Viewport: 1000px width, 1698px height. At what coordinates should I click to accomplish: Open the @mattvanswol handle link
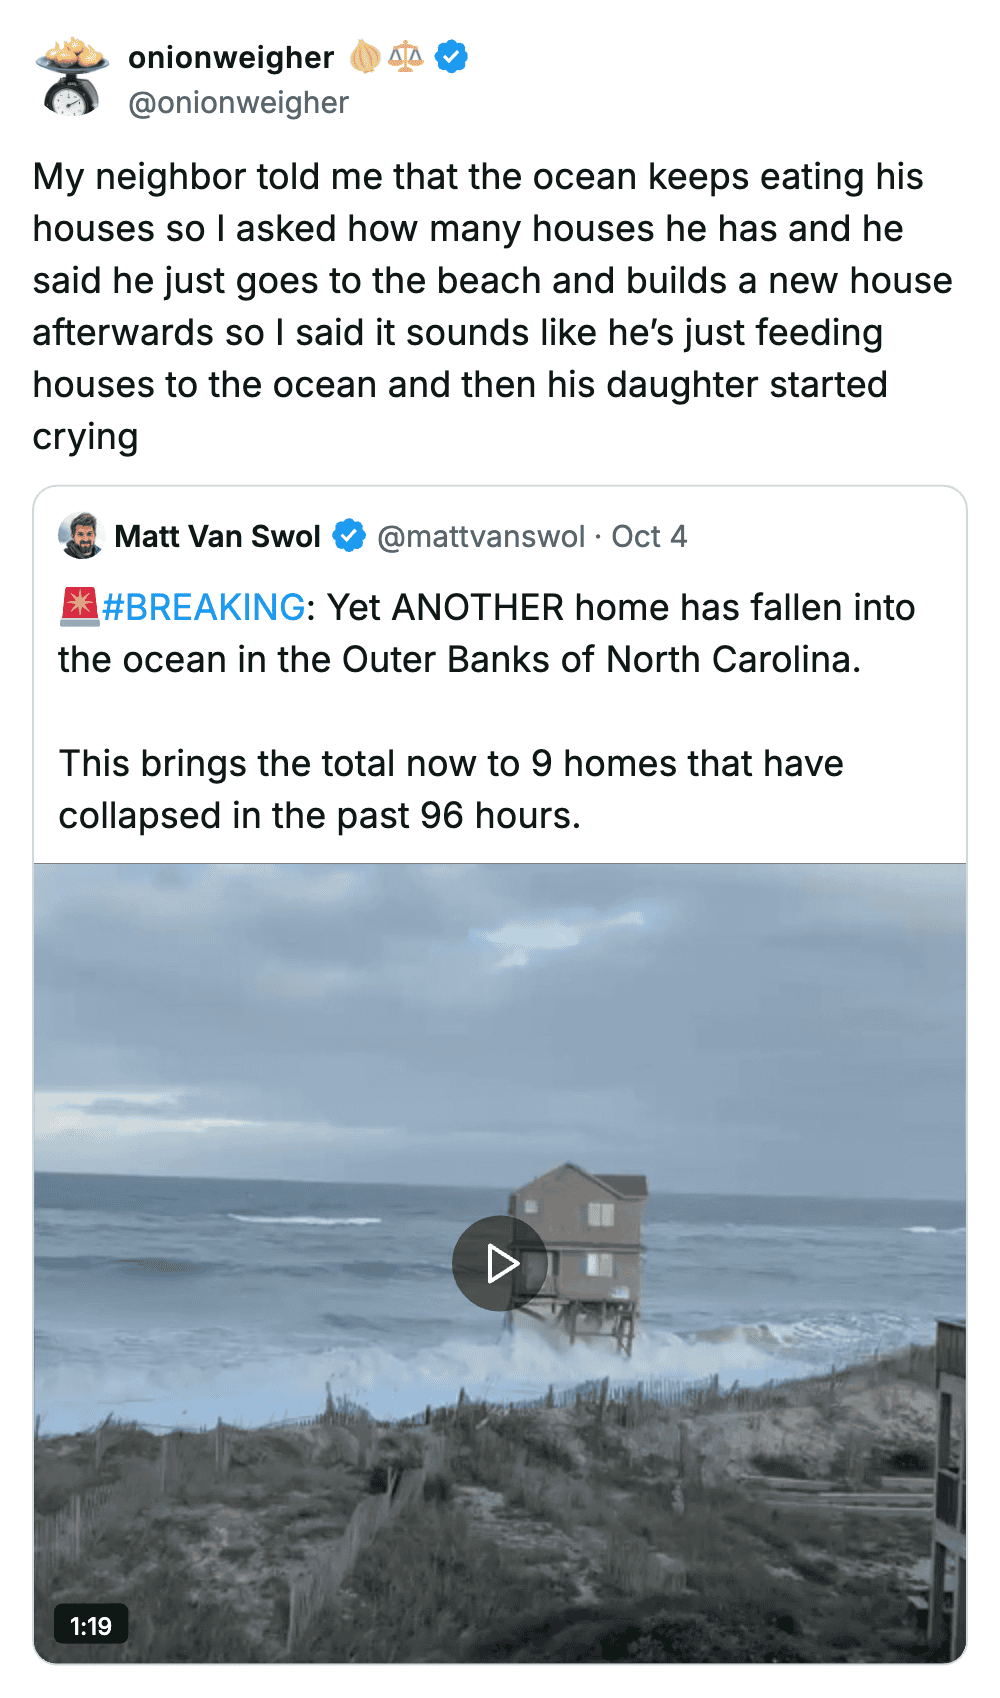click(x=480, y=536)
